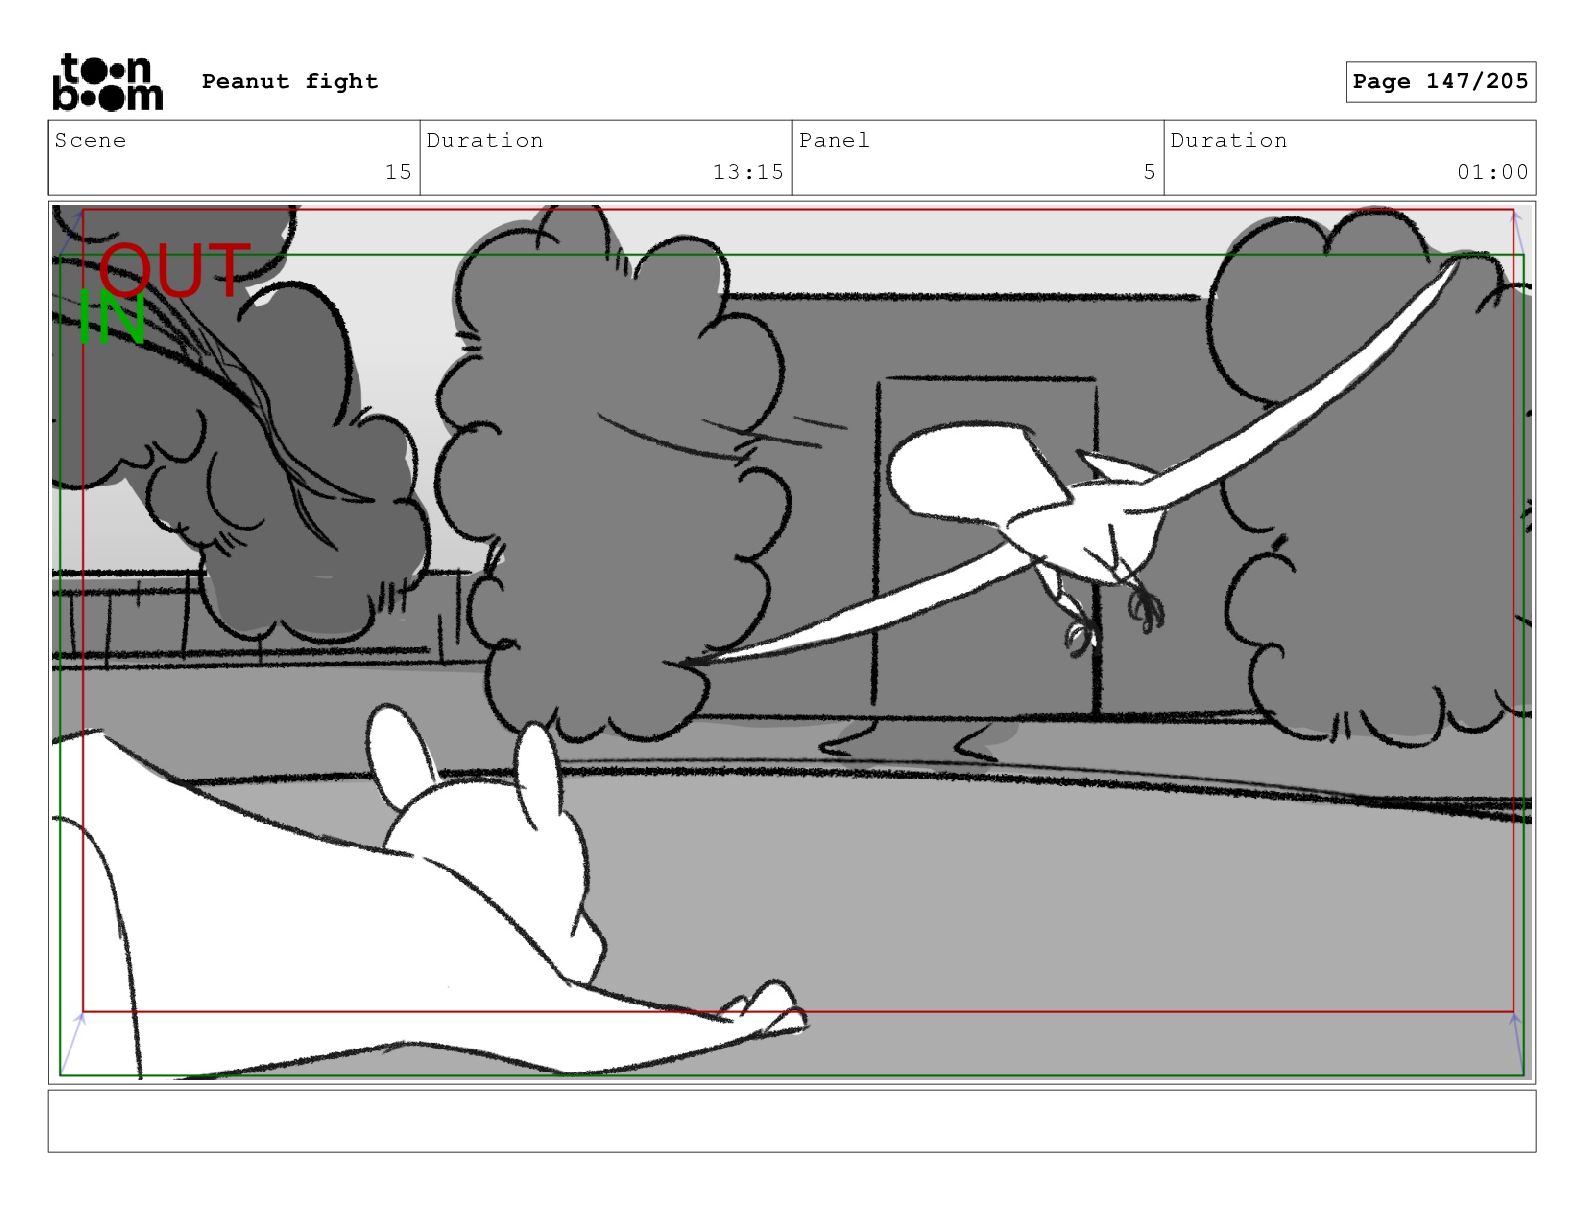
Task: Click the 'Panel' header label
Action: click(x=834, y=140)
